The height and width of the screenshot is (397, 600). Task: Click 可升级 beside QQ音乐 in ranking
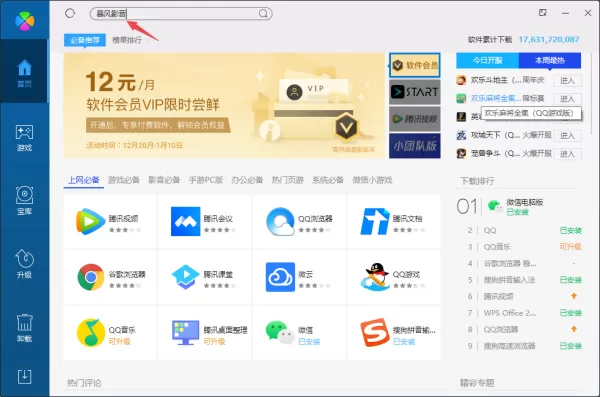571,247
